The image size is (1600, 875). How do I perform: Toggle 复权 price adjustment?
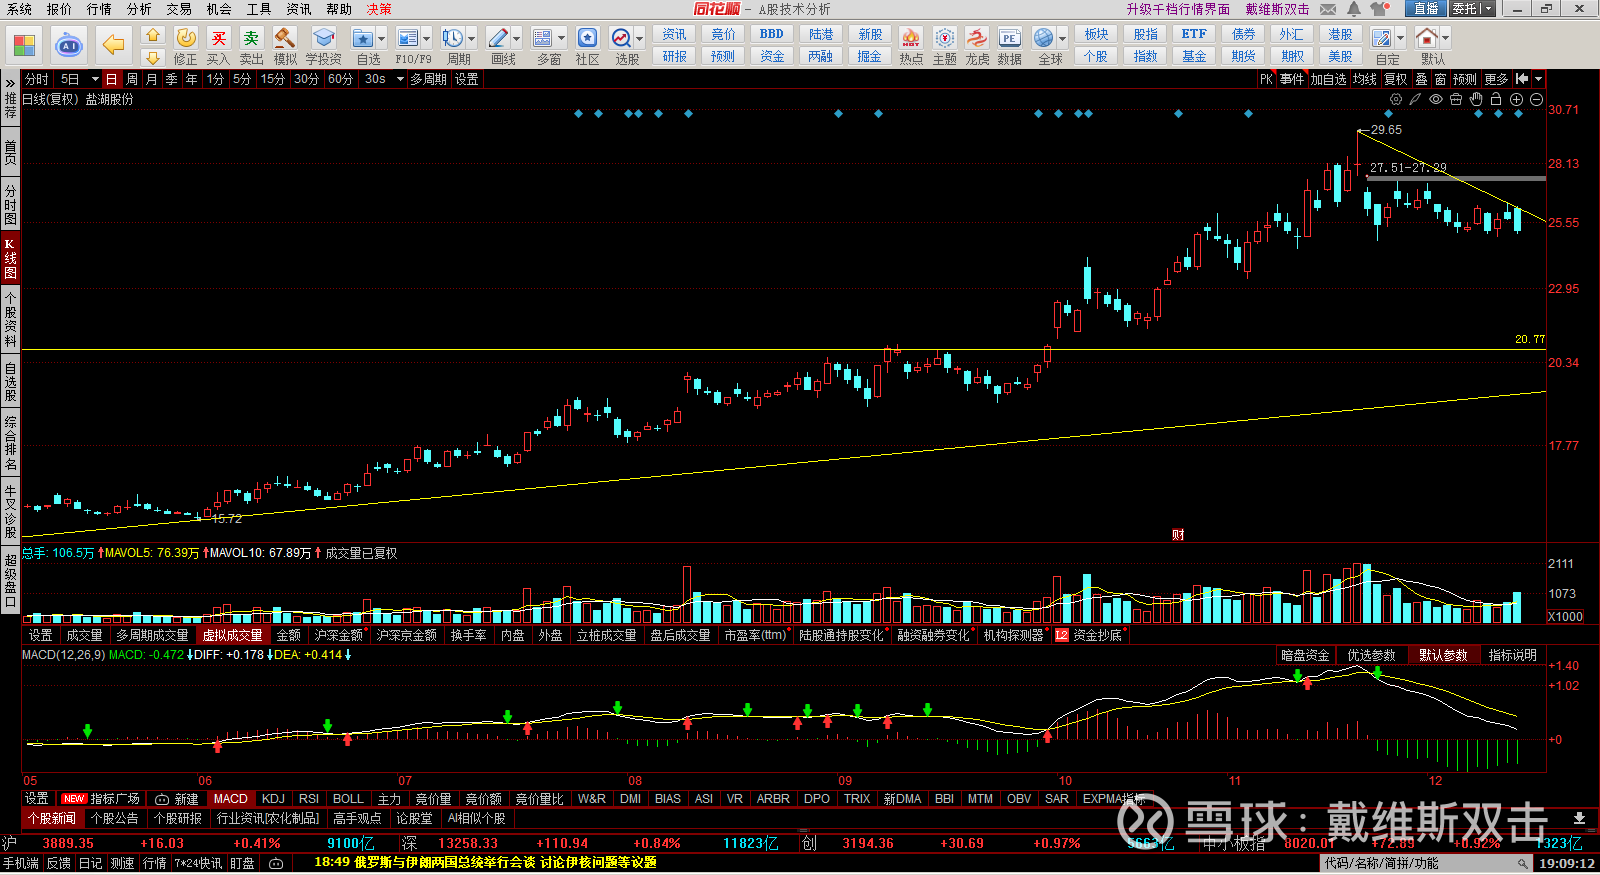(x=1395, y=79)
